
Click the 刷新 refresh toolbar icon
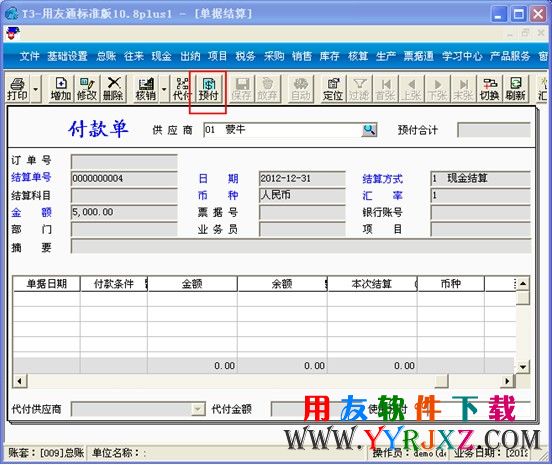[x=515, y=89]
